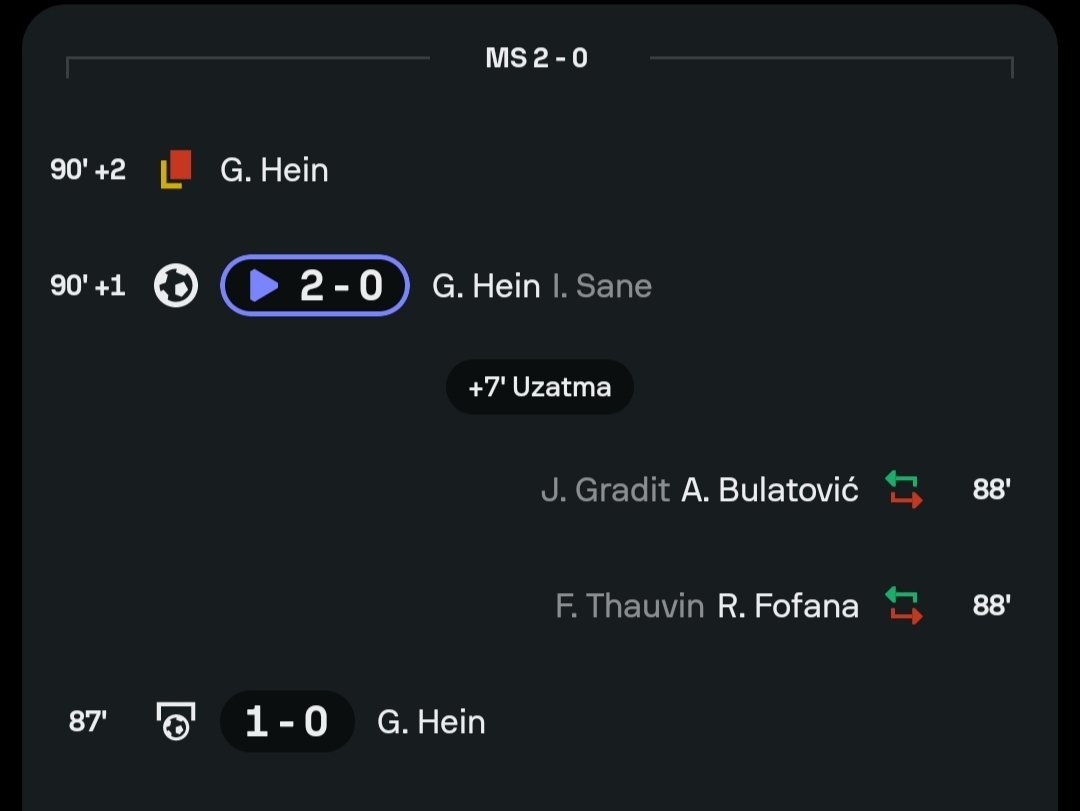
Task: Open G. Hein from the second yellow card event
Action: [274, 170]
